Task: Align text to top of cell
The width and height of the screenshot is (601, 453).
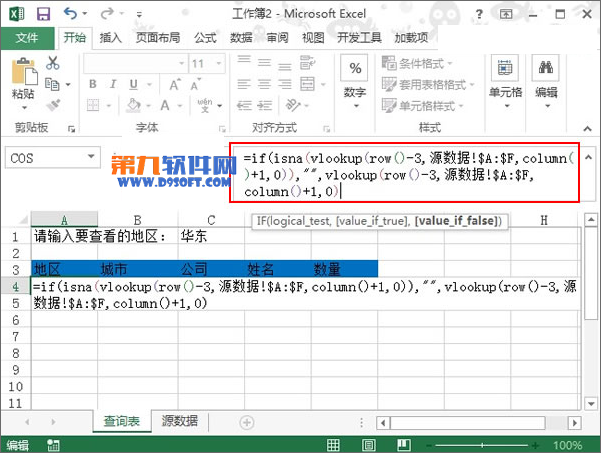Action: point(244,61)
